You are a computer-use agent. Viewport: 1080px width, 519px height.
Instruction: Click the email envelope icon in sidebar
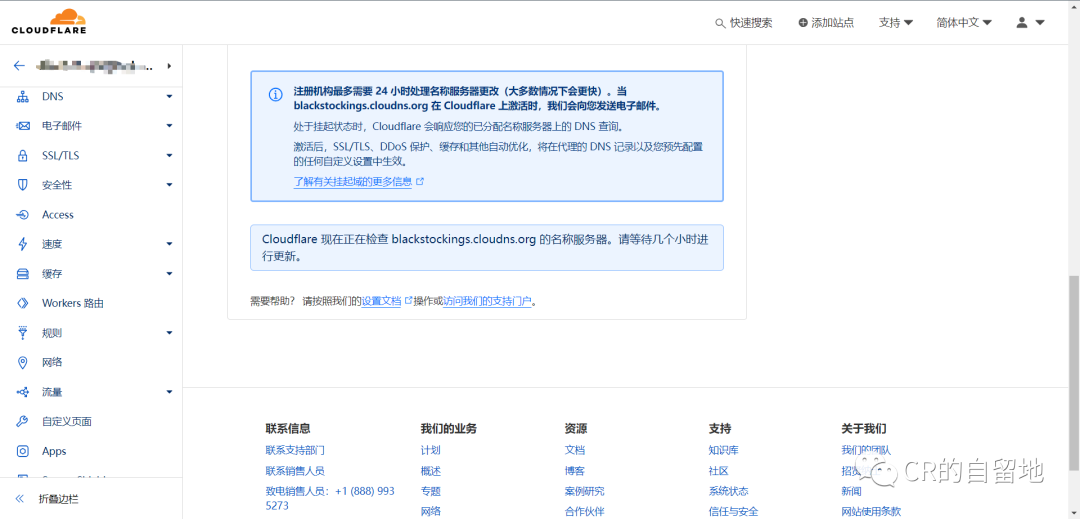click(x=23, y=126)
